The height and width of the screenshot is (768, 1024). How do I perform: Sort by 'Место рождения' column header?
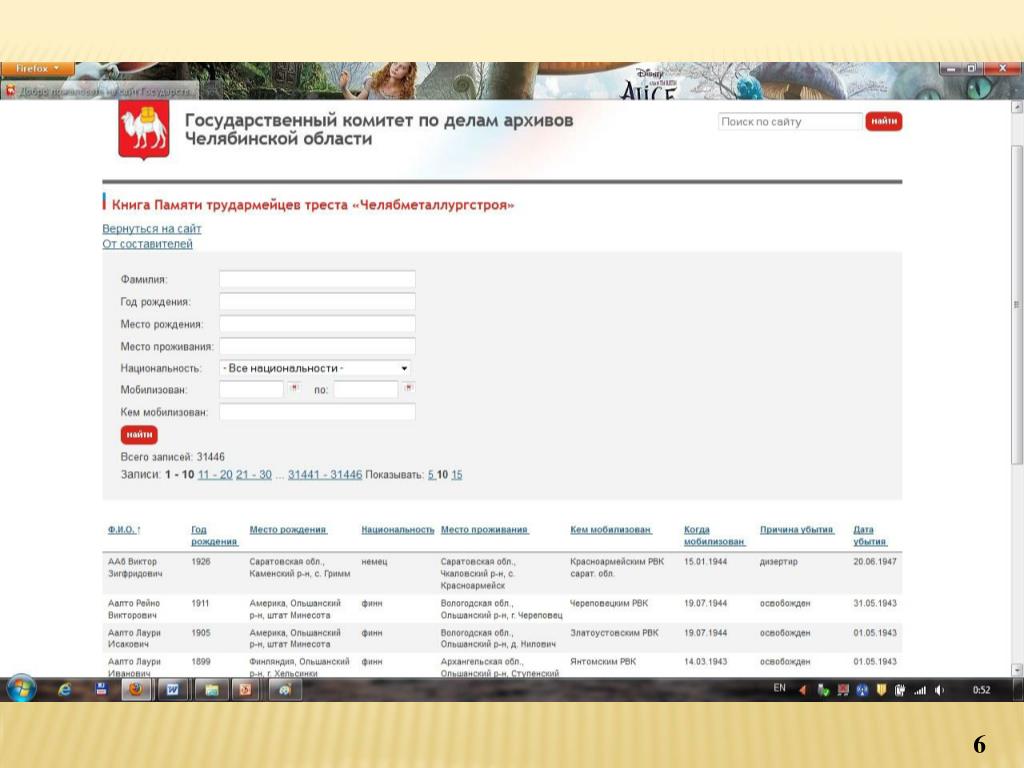coord(288,530)
